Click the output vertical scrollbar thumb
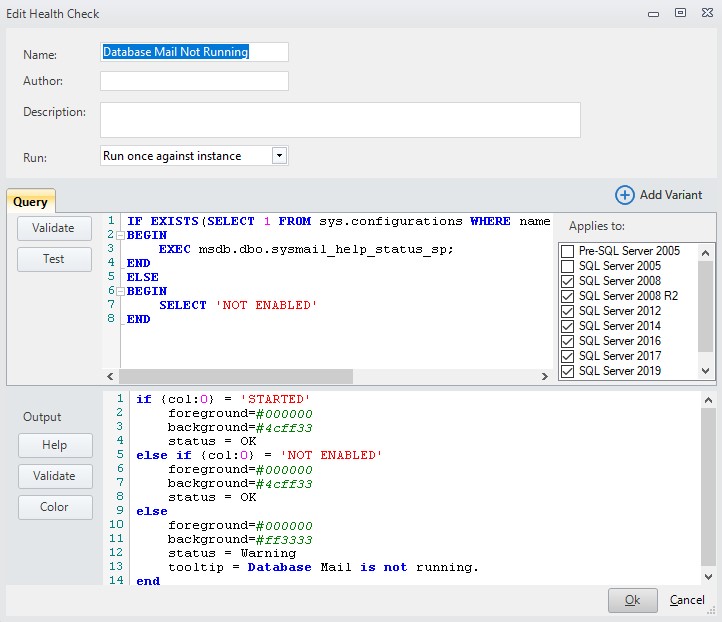Screen dimensions: 722x622 tap(708, 487)
